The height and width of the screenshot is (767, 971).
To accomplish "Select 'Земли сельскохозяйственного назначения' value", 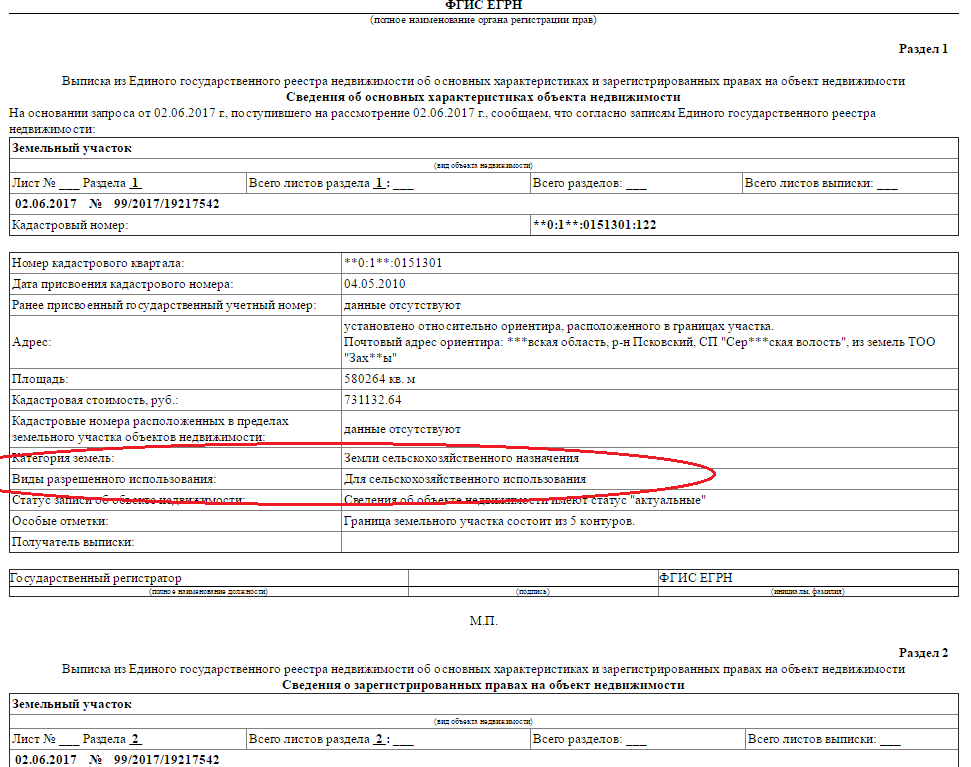I will coord(460,459).
